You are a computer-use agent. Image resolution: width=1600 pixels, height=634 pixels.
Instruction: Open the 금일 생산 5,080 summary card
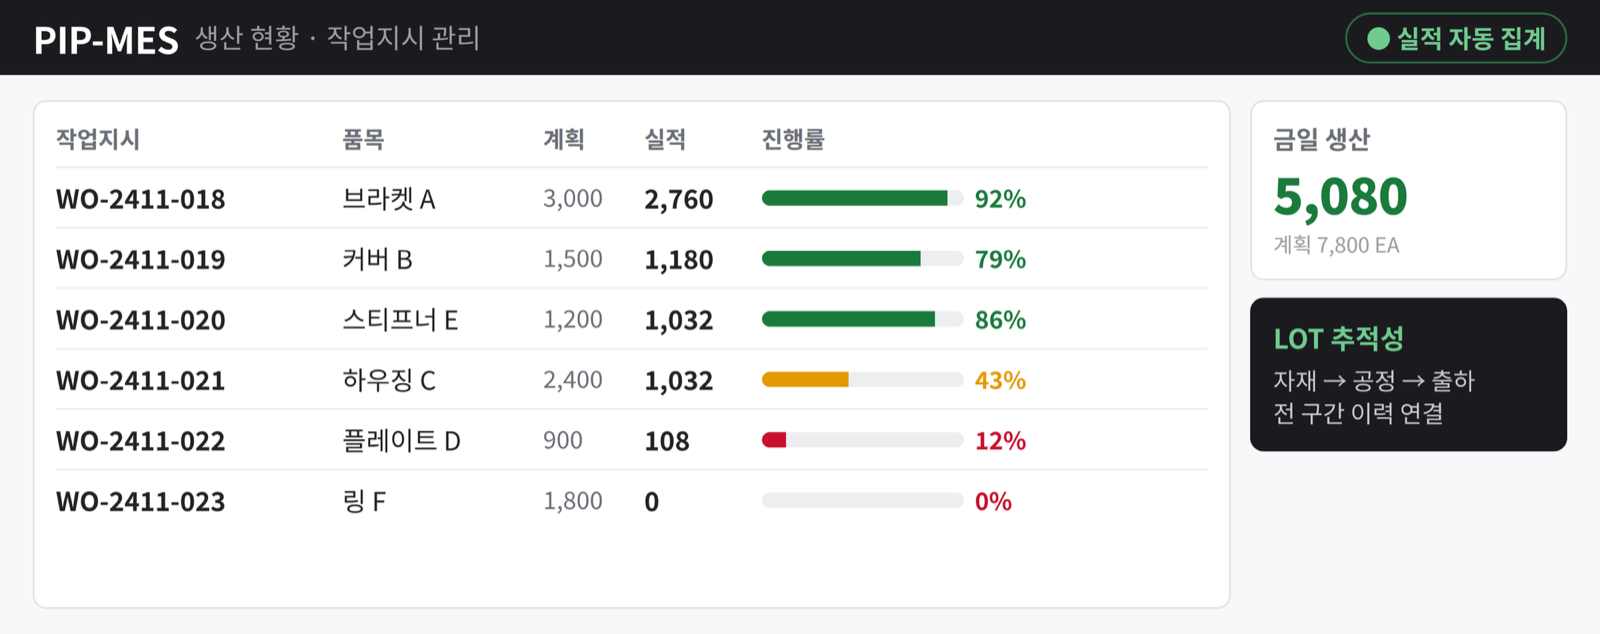(1408, 190)
